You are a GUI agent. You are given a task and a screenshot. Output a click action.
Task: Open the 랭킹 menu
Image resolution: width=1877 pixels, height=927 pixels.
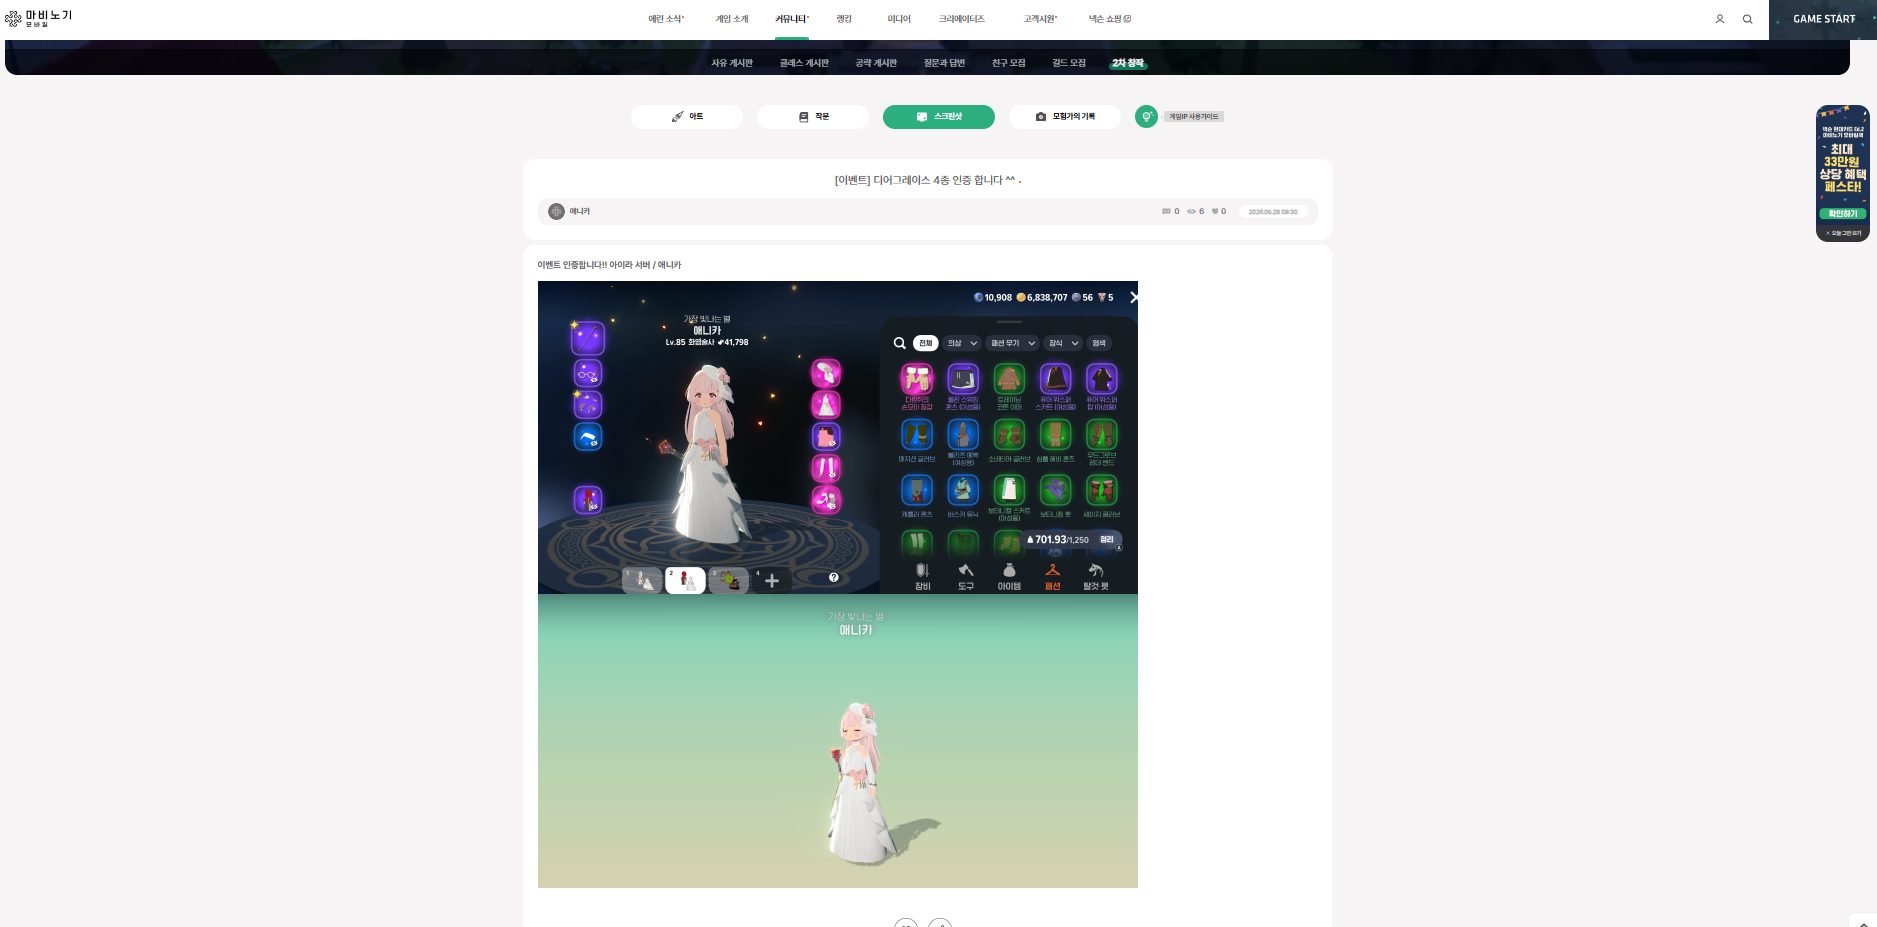pos(844,19)
